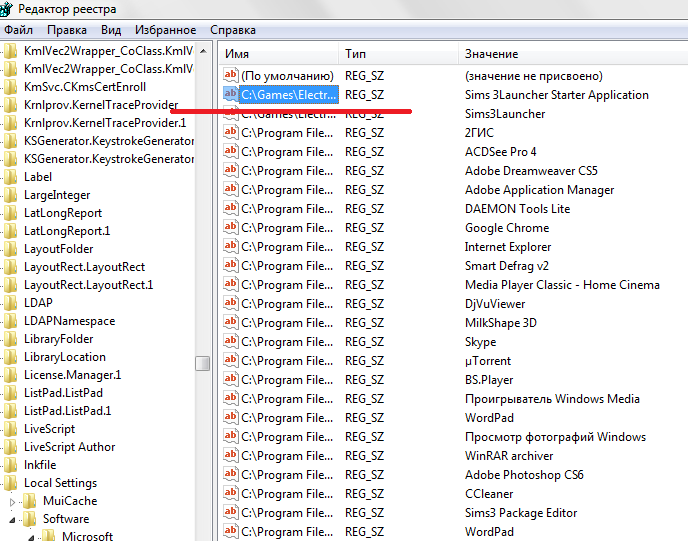Screen dimensions: 688x541
Task: Click the string icon of MilkShape 3D row
Action: pos(230,322)
